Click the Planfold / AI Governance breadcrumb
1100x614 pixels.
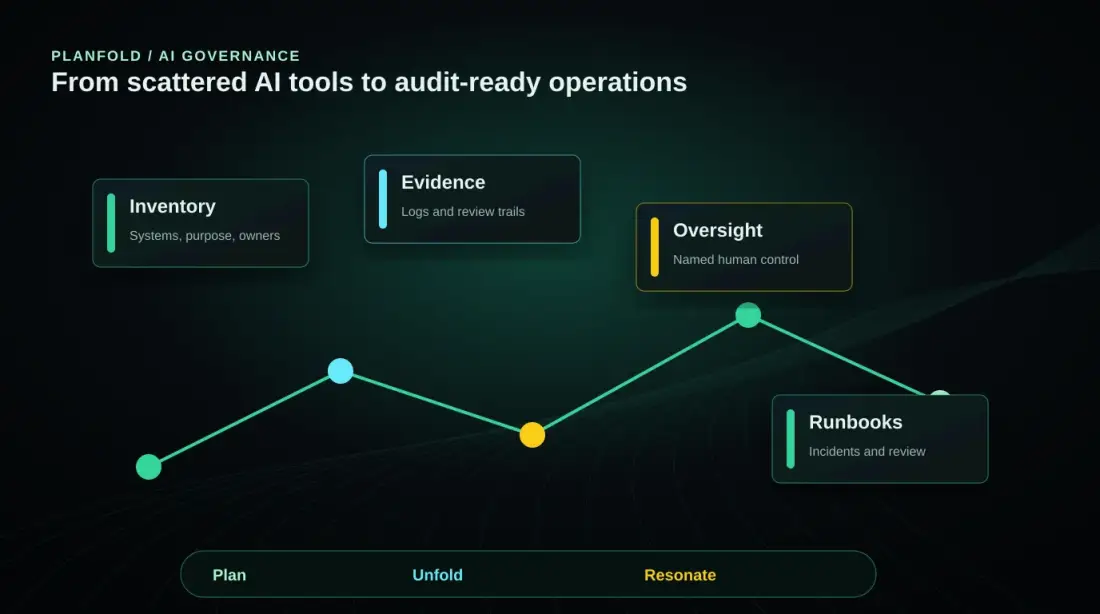pyautogui.click(x=175, y=55)
